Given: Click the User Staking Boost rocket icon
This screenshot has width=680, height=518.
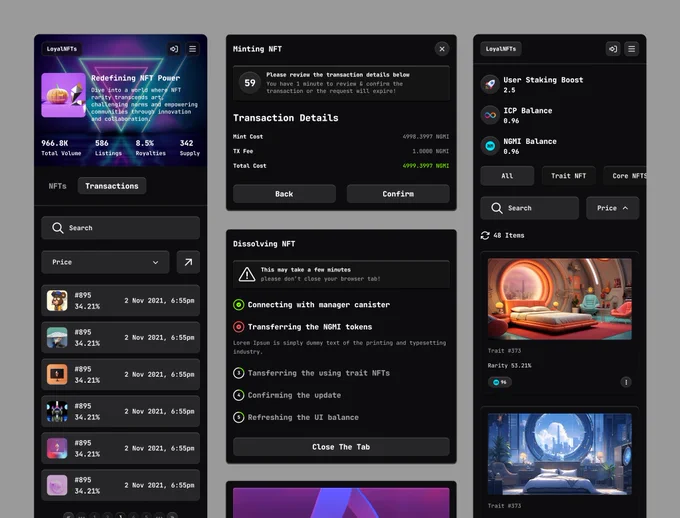Looking at the screenshot, I should point(490,84).
